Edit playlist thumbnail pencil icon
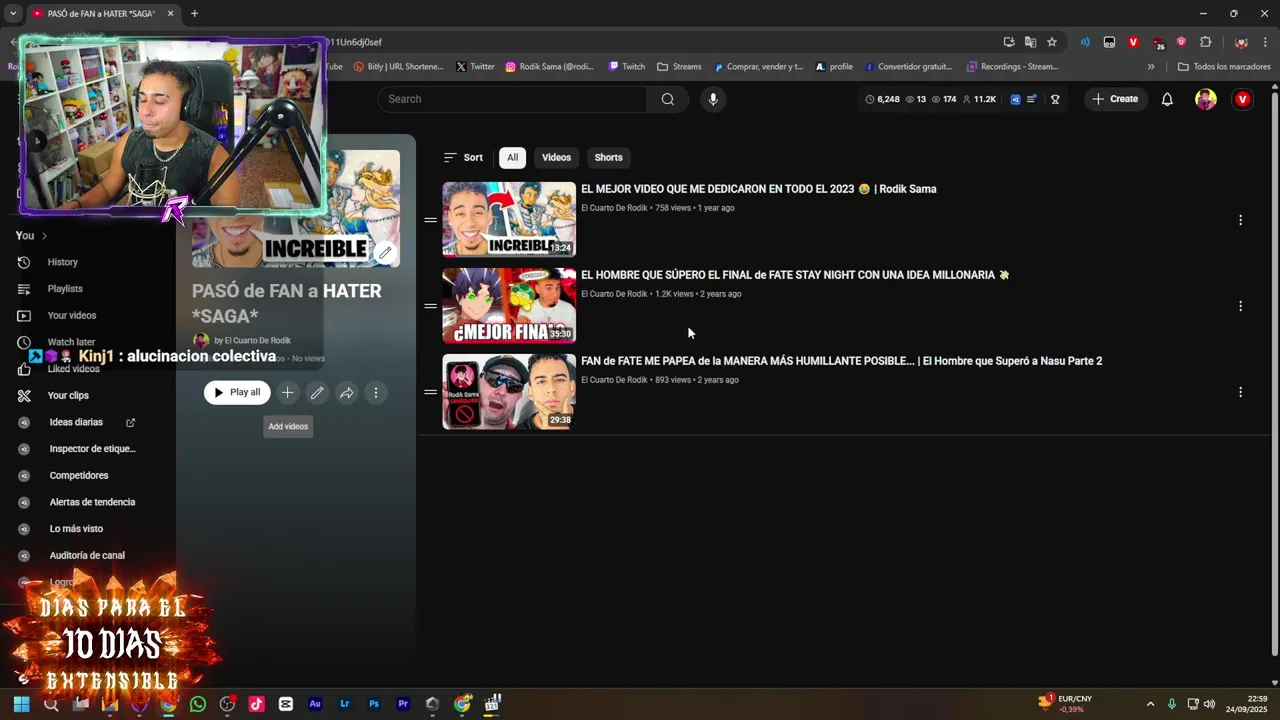 tap(385, 253)
